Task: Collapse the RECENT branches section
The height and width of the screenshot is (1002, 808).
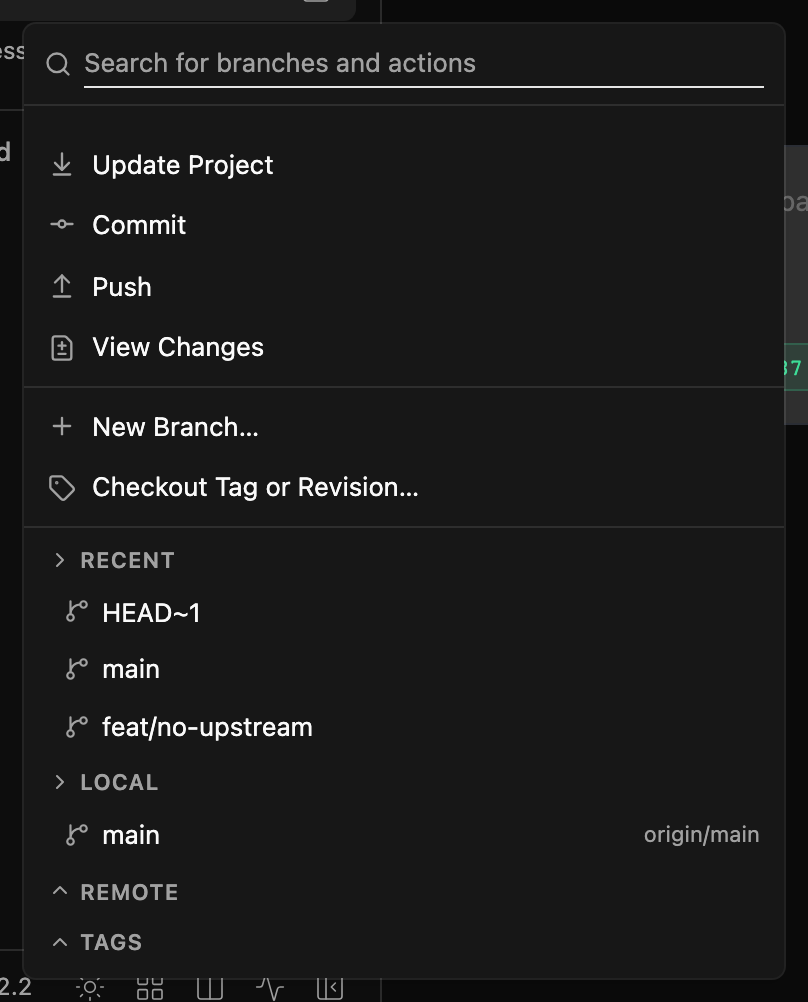Action: 59,560
